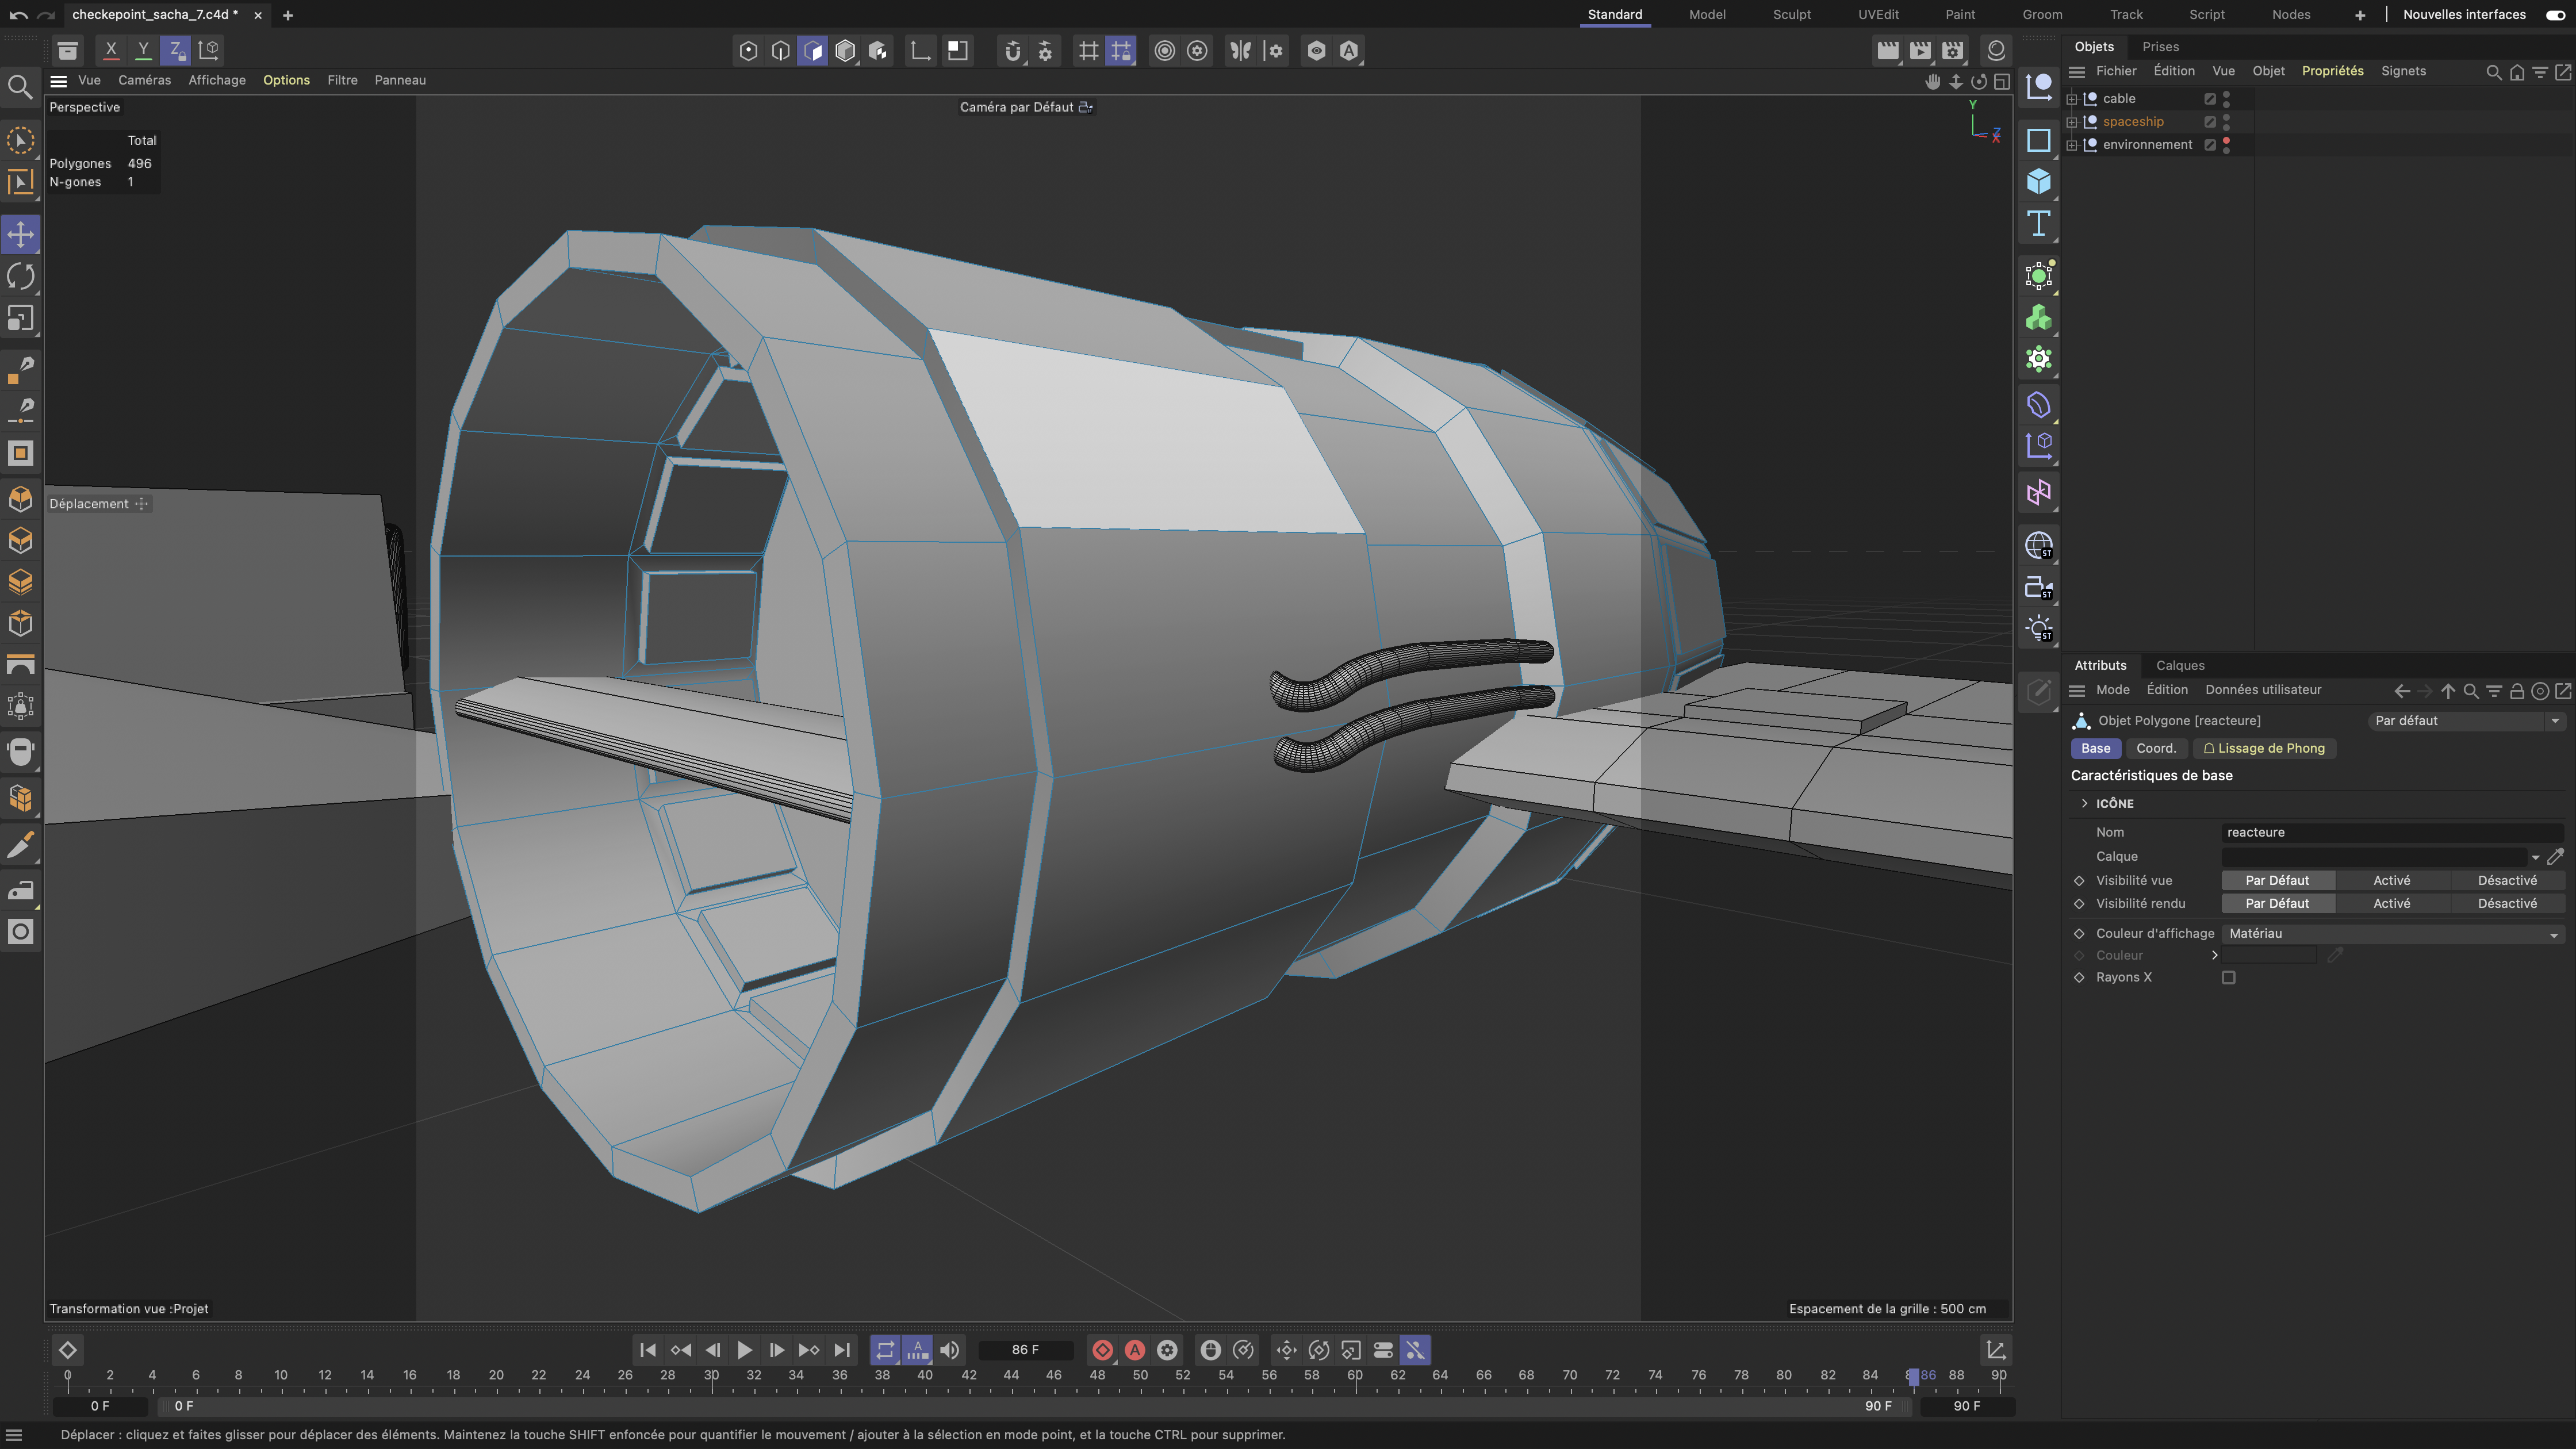This screenshot has width=2576, height=1449.
Task: Click the Cube primitive icon
Action: (2038, 182)
